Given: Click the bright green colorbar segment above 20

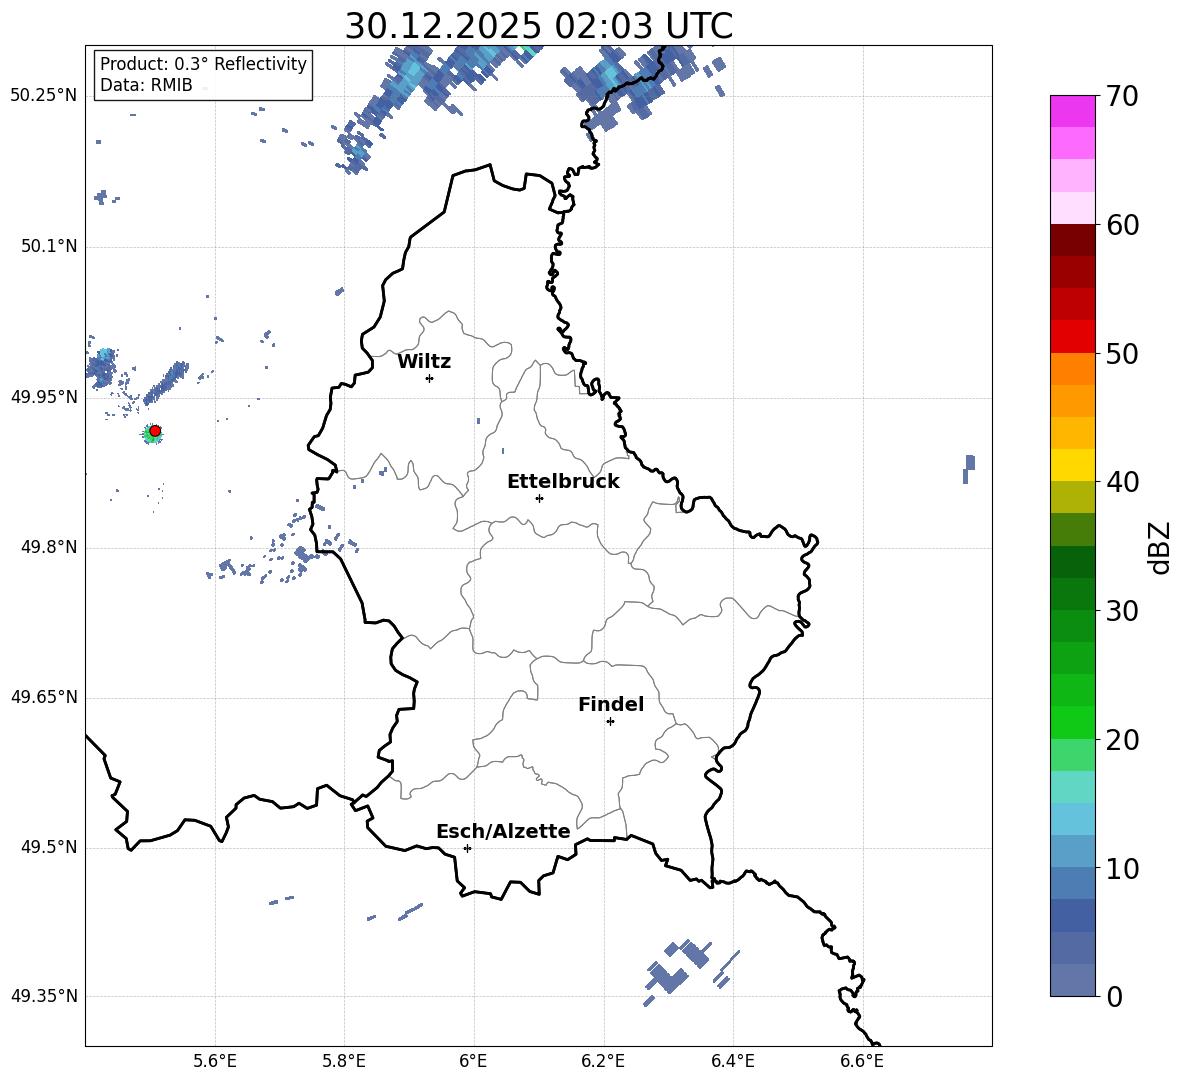Looking at the screenshot, I should 1073,722.
